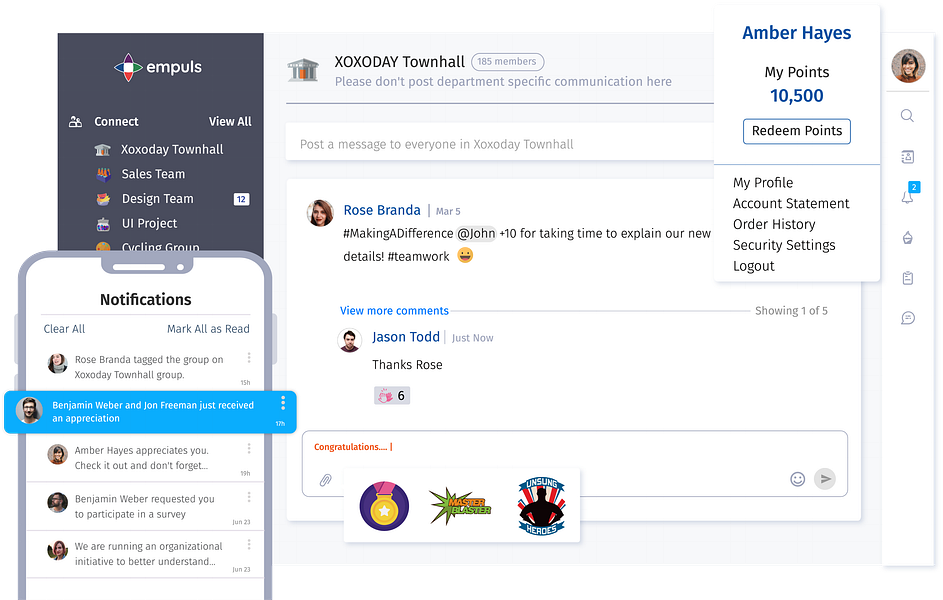Select the Master Blaster badge sticker
943x600 pixels.
[x=461, y=506]
